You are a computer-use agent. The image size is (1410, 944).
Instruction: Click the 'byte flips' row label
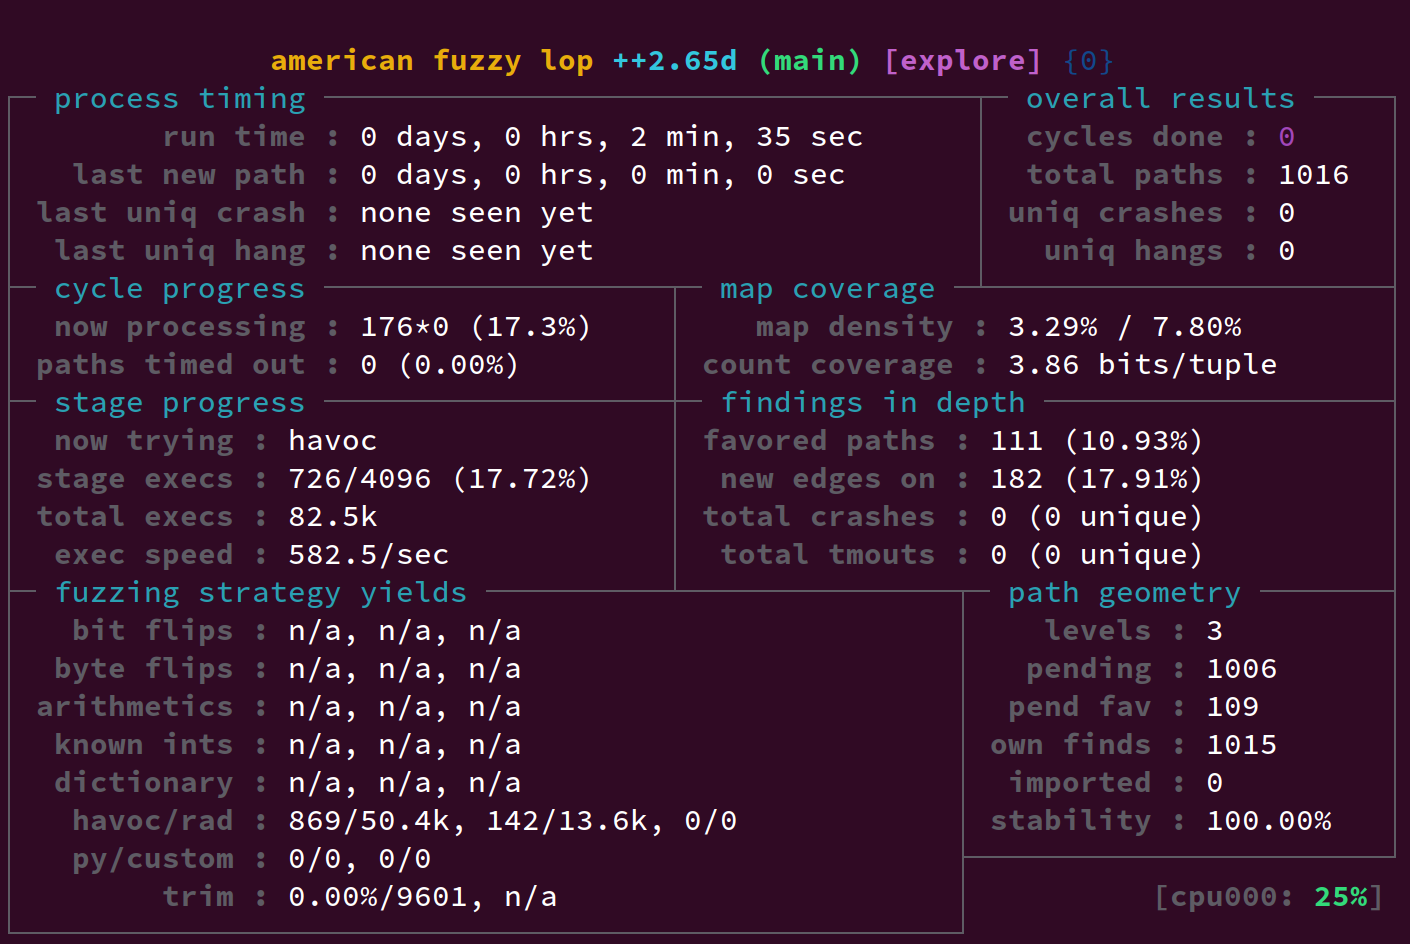144,669
